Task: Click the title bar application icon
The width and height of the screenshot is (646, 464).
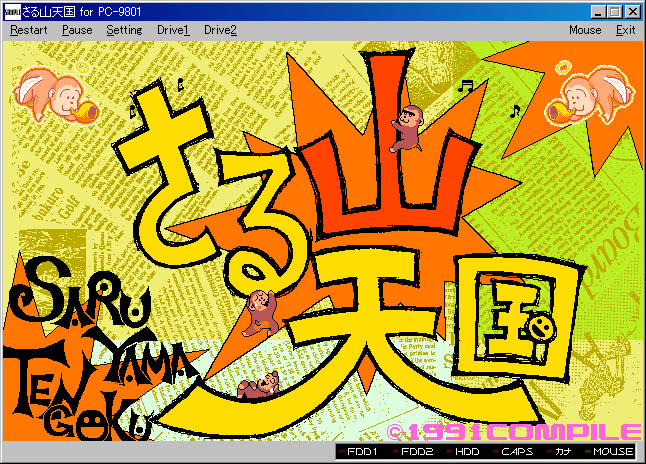Action: tap(12, 12)
